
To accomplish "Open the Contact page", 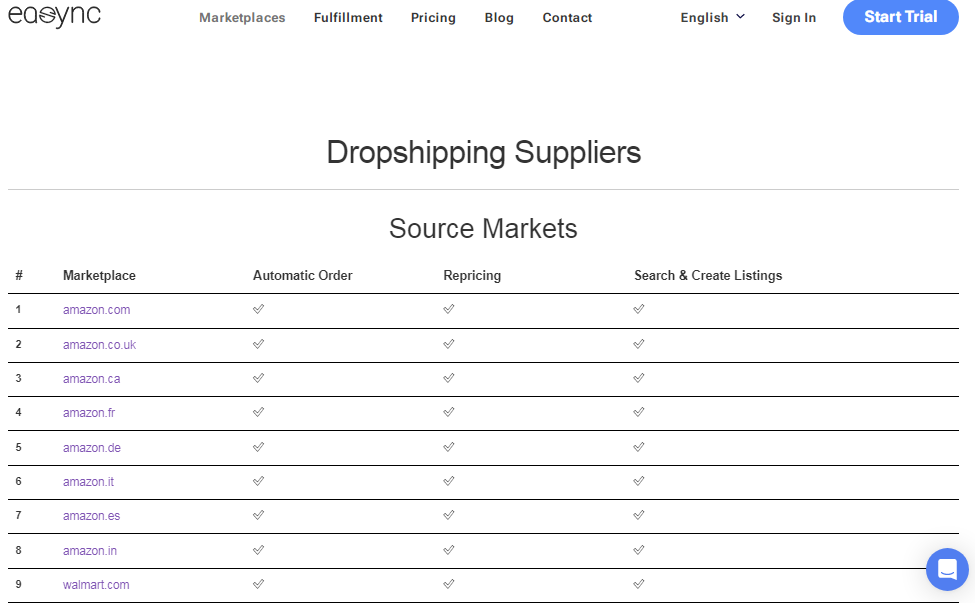I will tap(567, 17).
